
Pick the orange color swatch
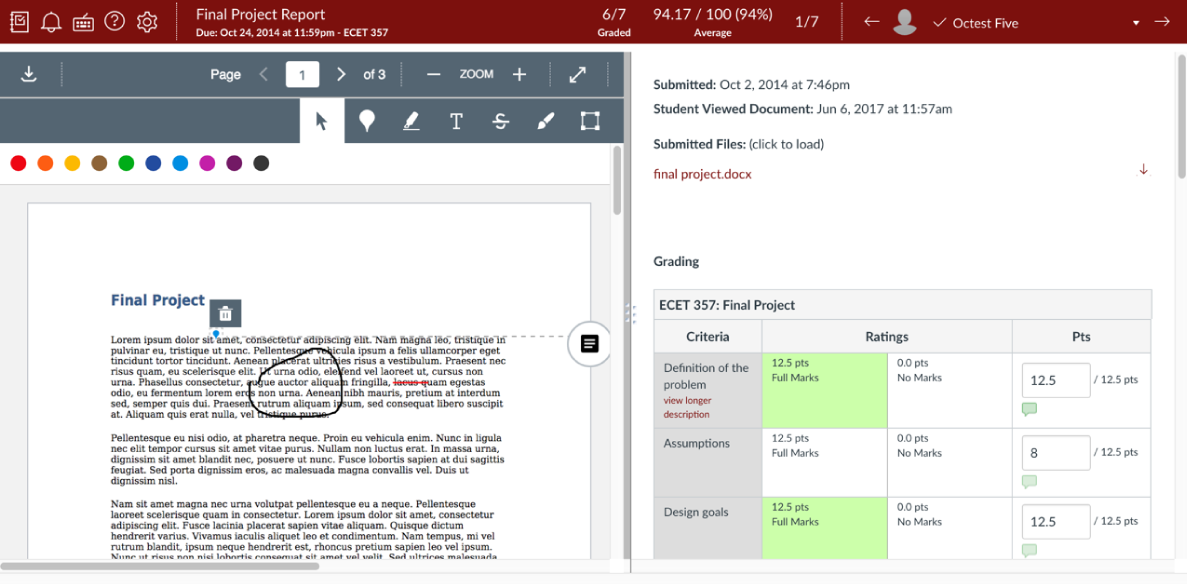tap(45, 163)
